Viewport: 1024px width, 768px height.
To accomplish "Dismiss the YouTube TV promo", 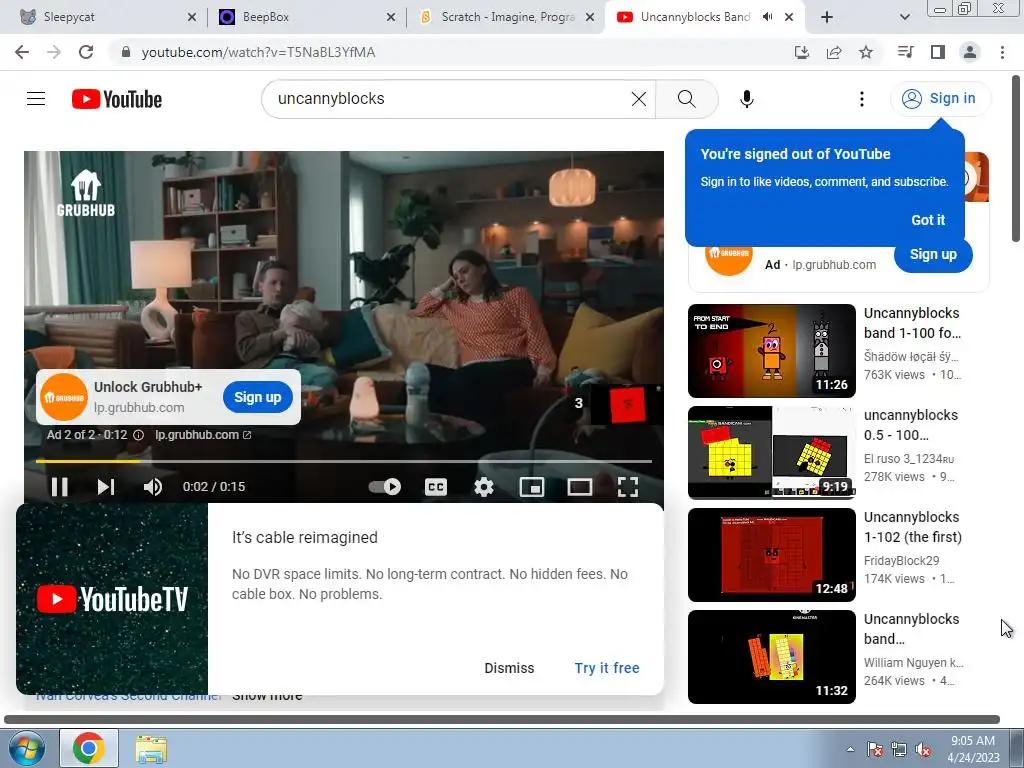I will [509, 668].
